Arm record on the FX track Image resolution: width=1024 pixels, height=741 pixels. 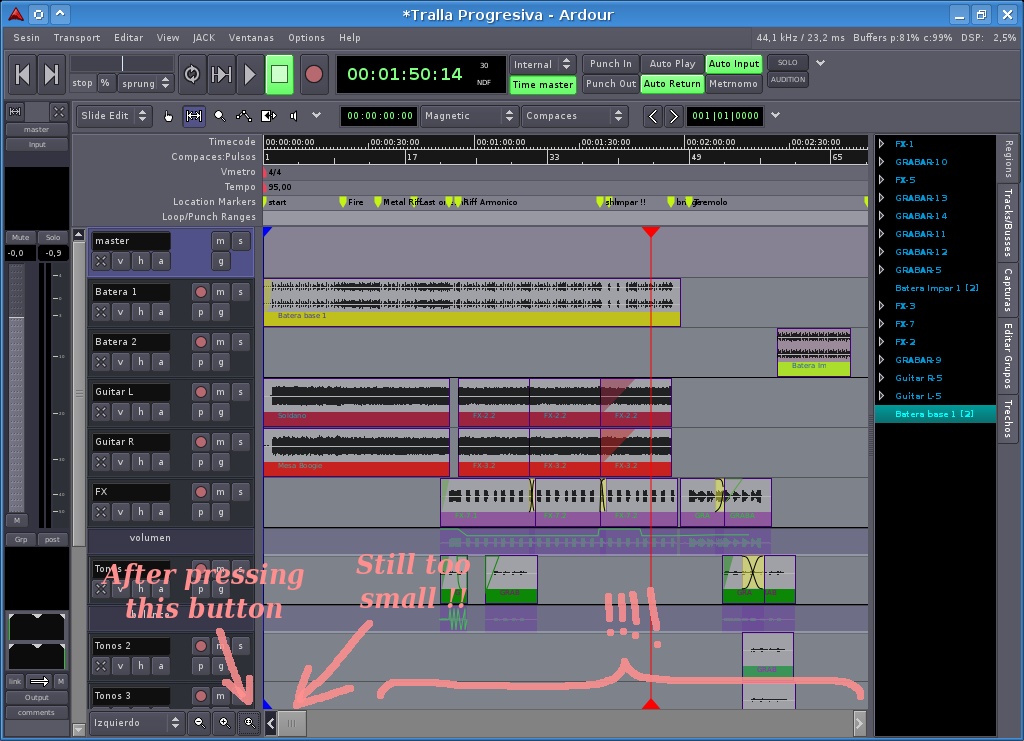point(200,492)
